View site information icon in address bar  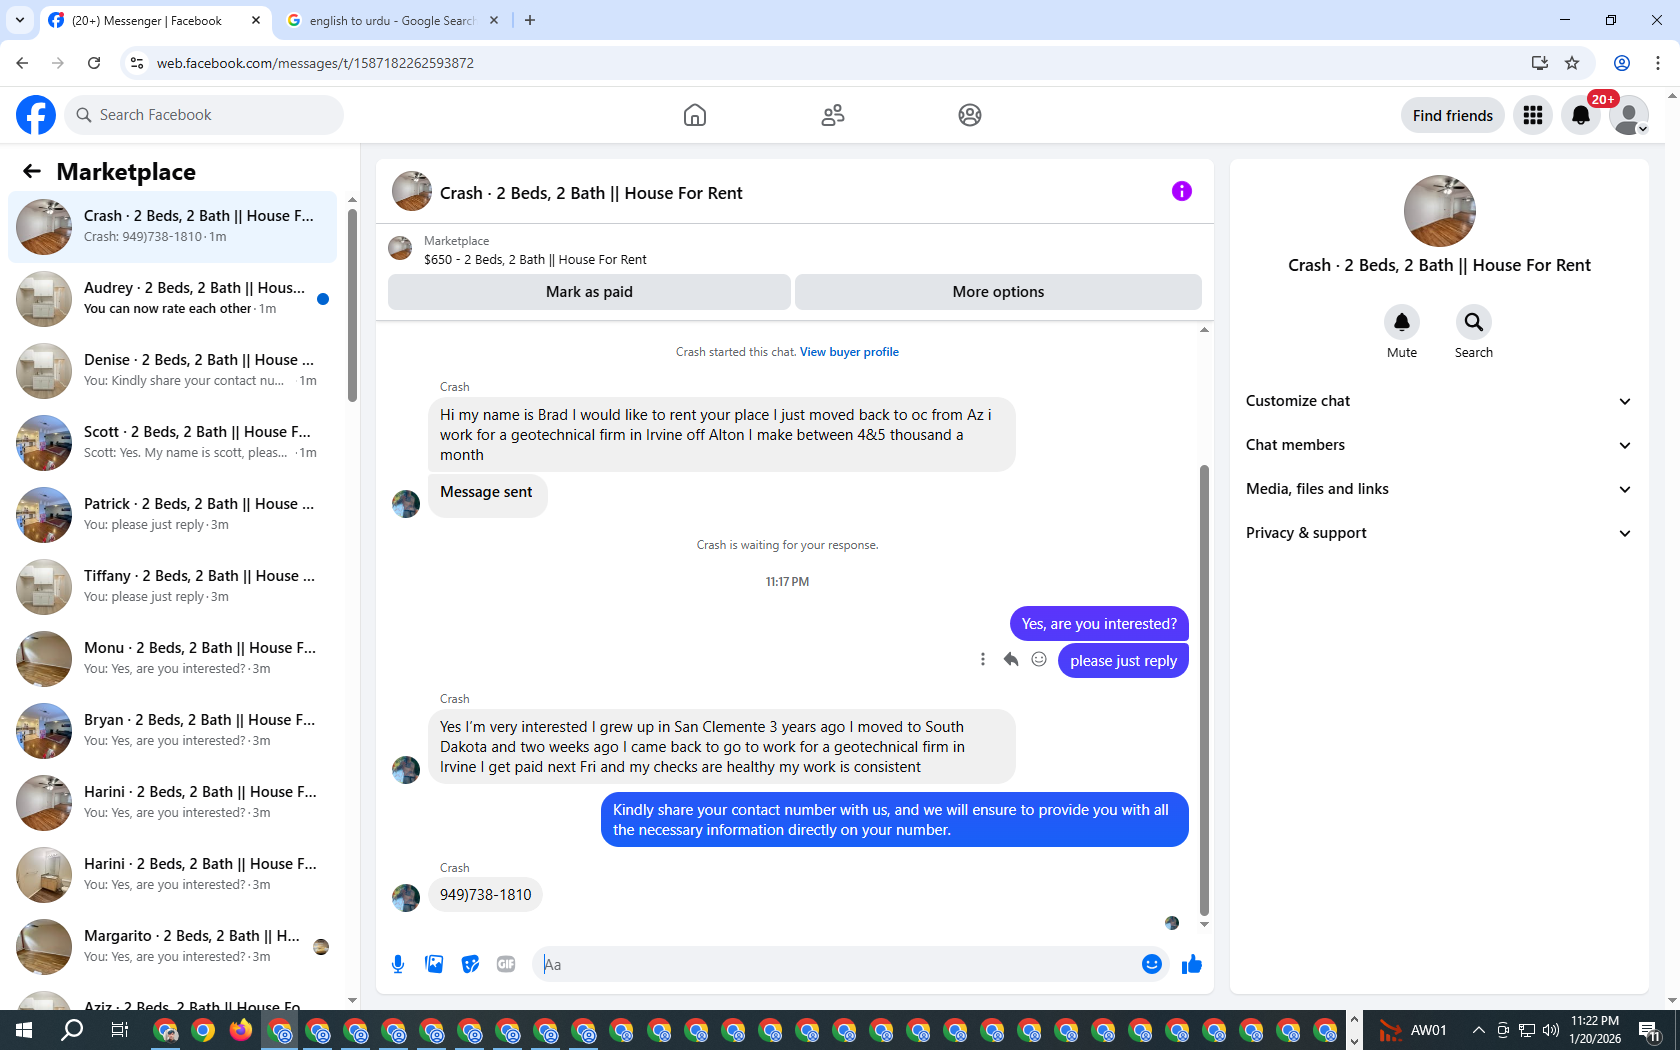pyautogui.click(x=137, y=63)
